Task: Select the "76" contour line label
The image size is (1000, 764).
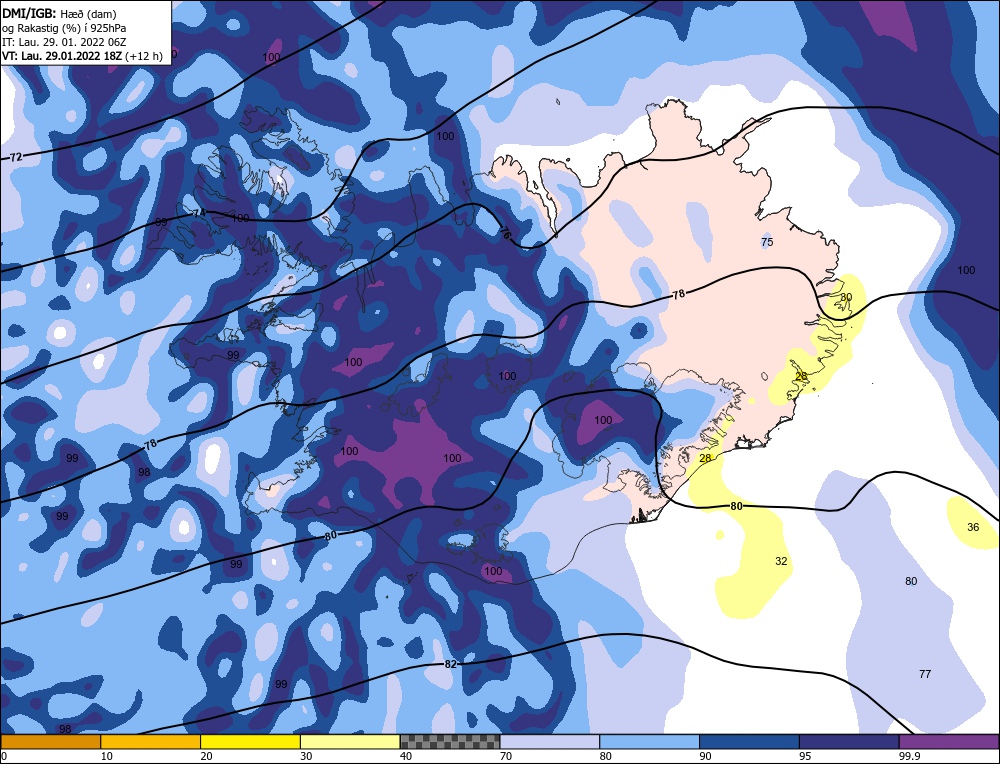Action: point(504,233)
